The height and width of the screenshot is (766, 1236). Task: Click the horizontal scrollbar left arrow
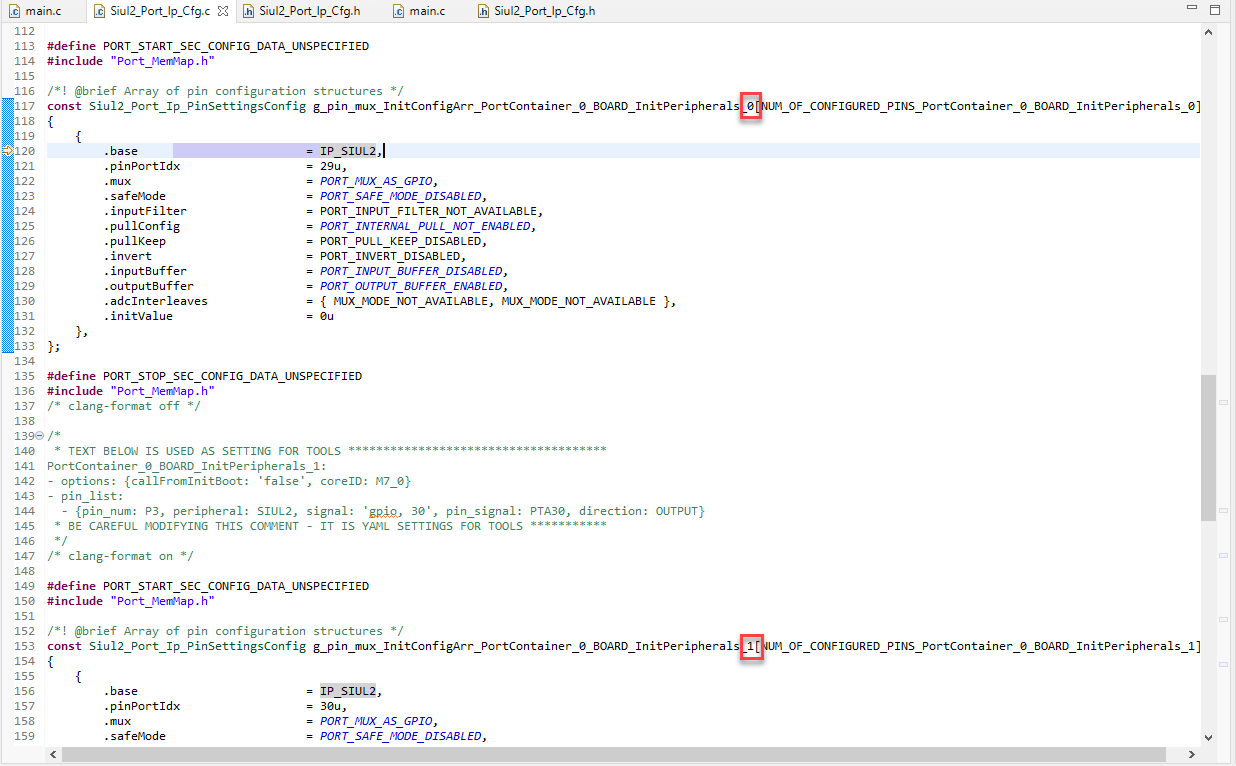click(x=53, y=754)
